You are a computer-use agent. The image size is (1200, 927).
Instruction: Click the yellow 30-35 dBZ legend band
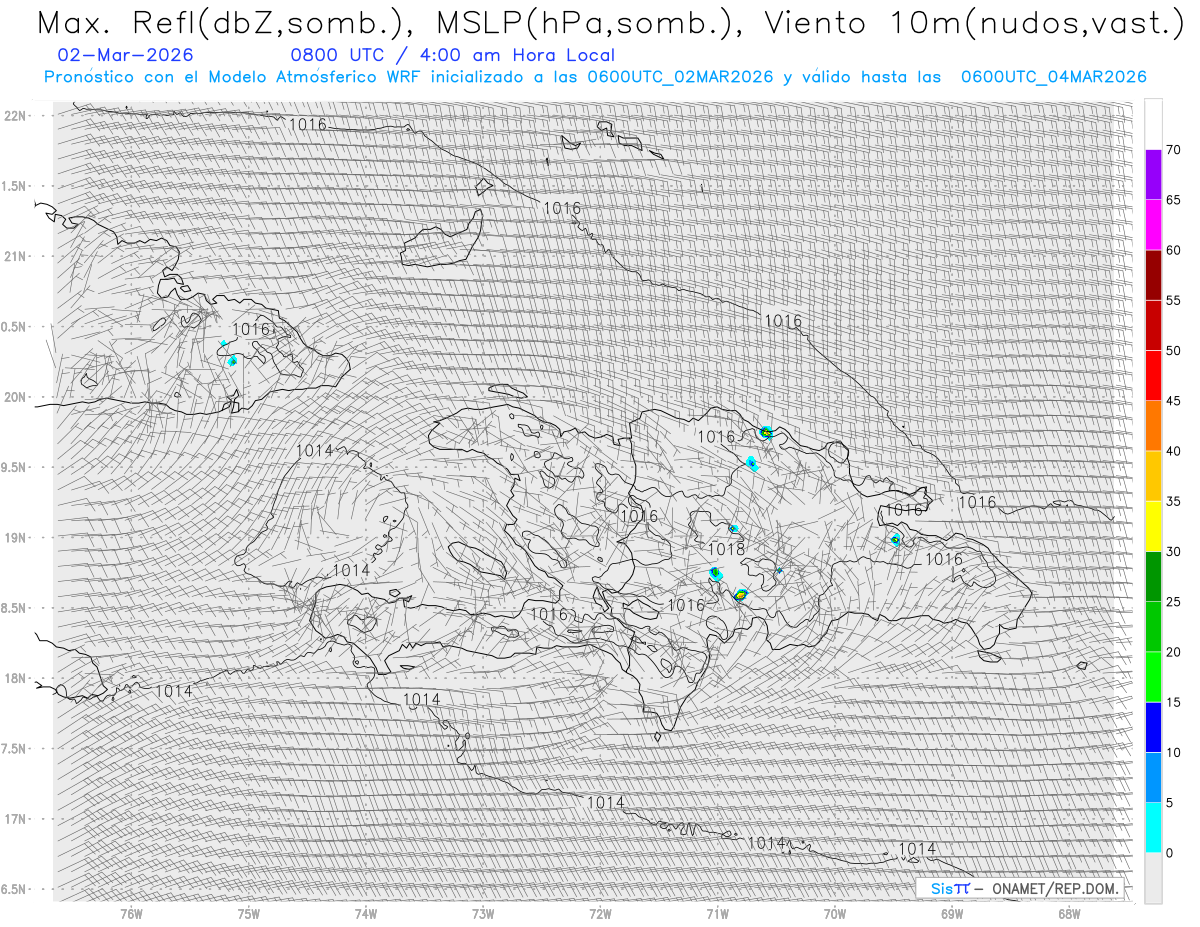(1153, 526)
